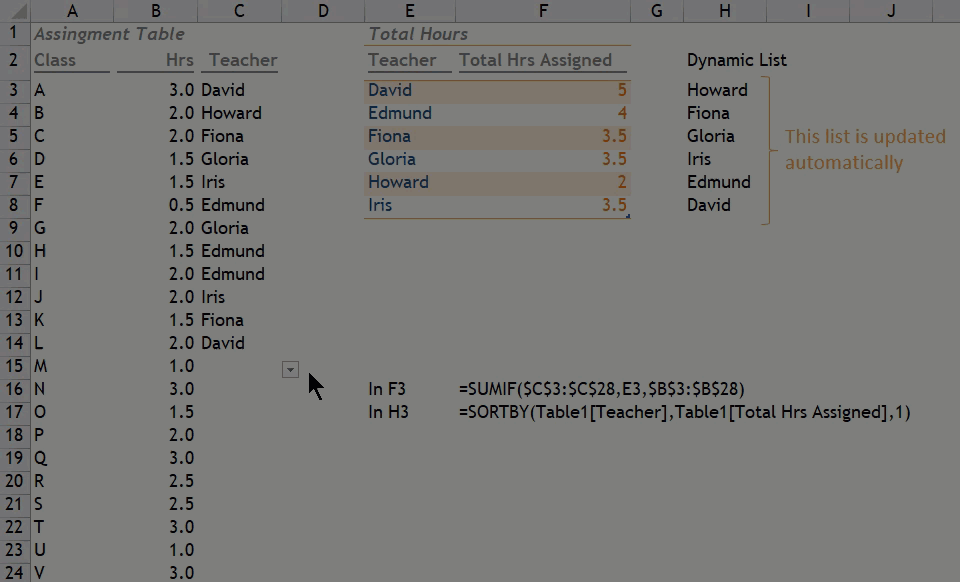The width and height of the screenshot is (960, 582).
Task: Click Howard at top of Dynamic List
Action: pos(717,90)
